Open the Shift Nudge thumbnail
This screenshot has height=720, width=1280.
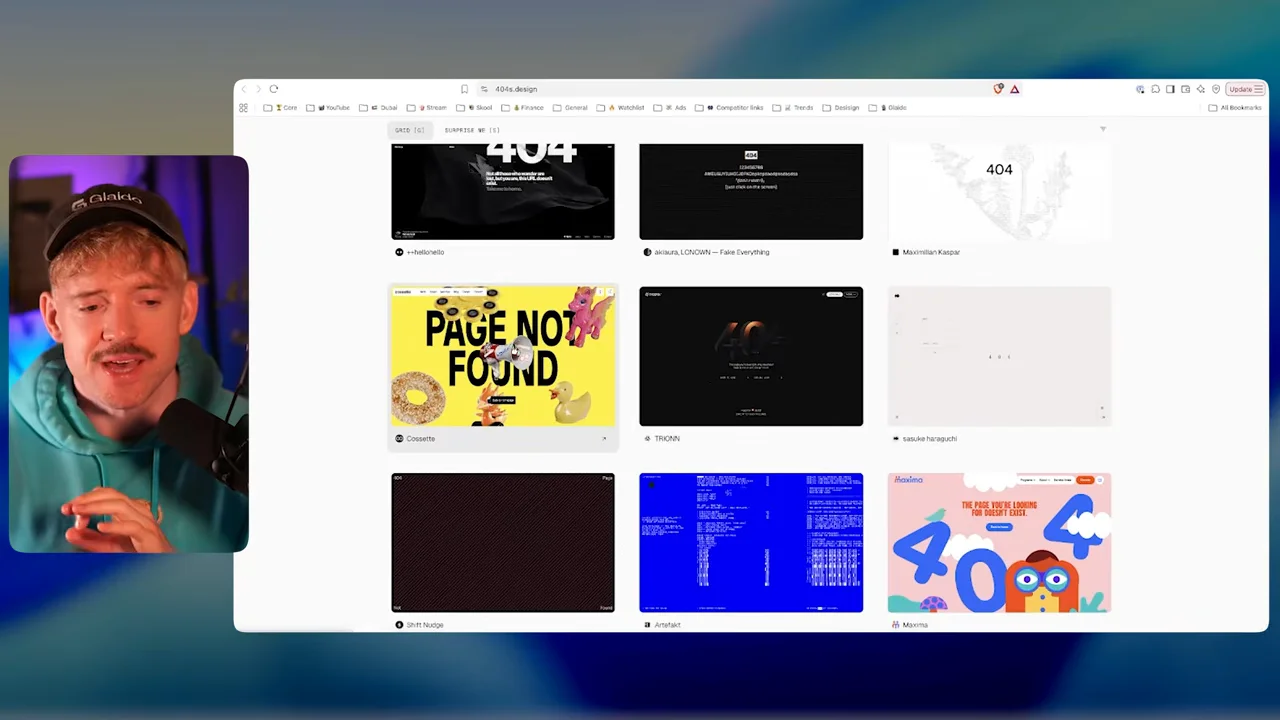coord(503,542)
